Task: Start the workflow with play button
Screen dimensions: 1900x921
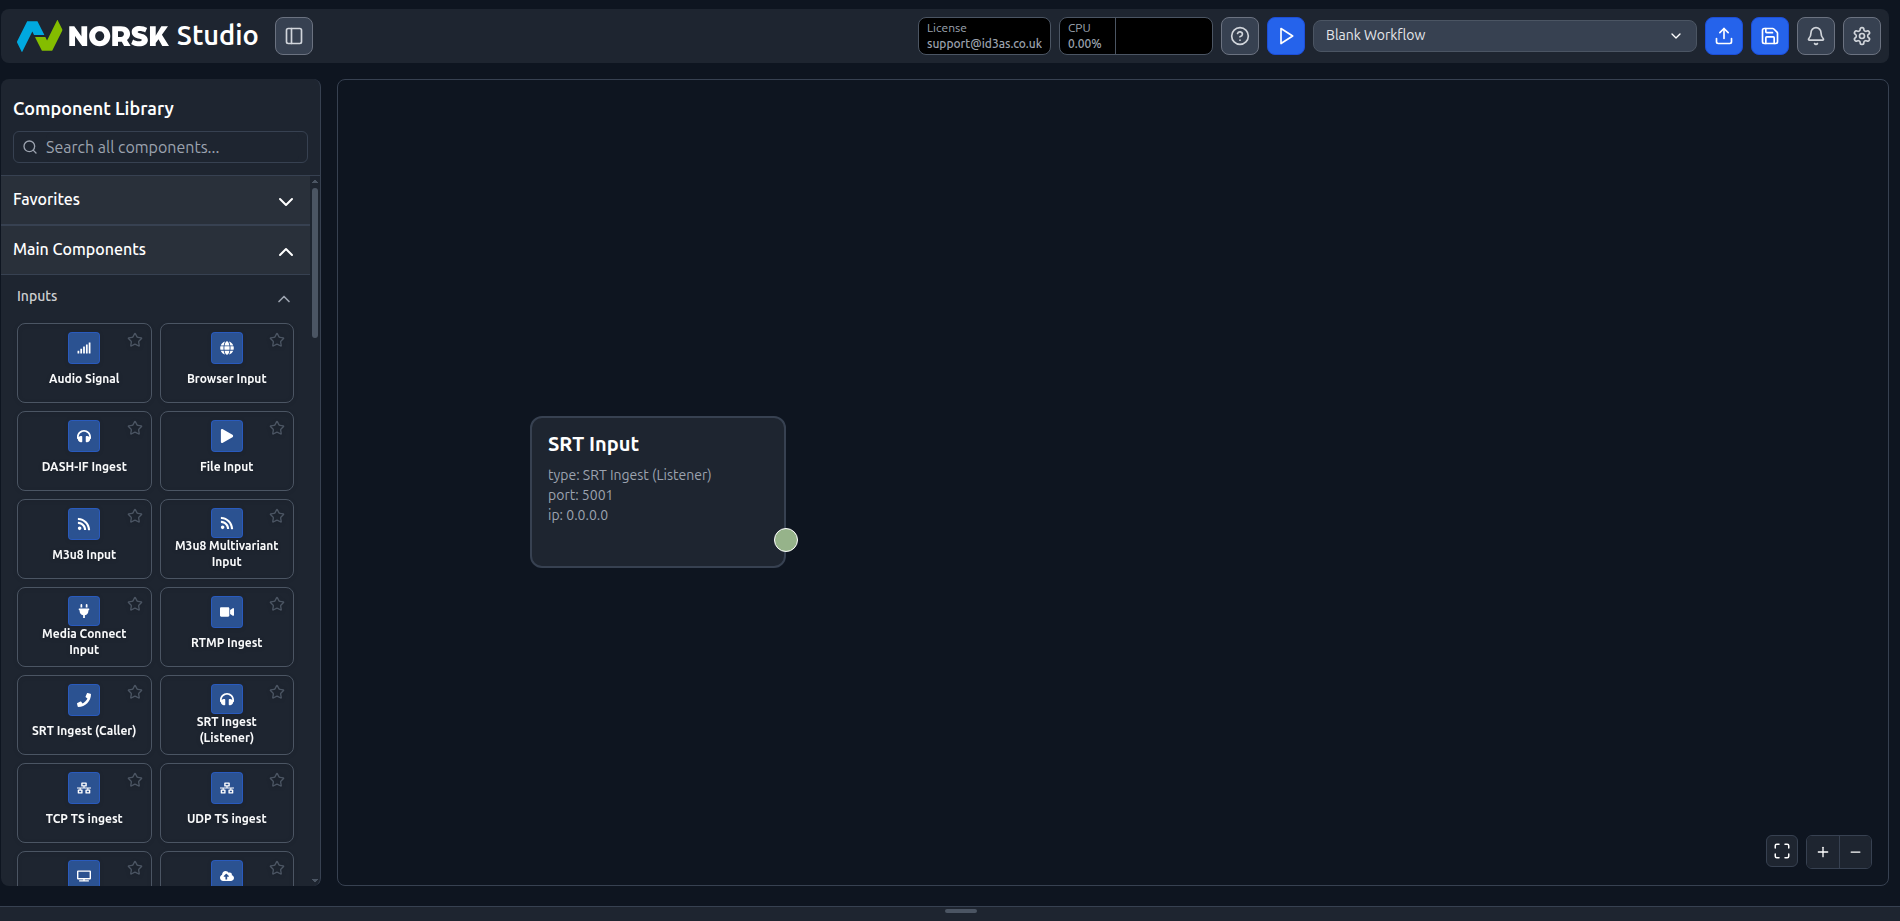Action: coord(1286,36)
